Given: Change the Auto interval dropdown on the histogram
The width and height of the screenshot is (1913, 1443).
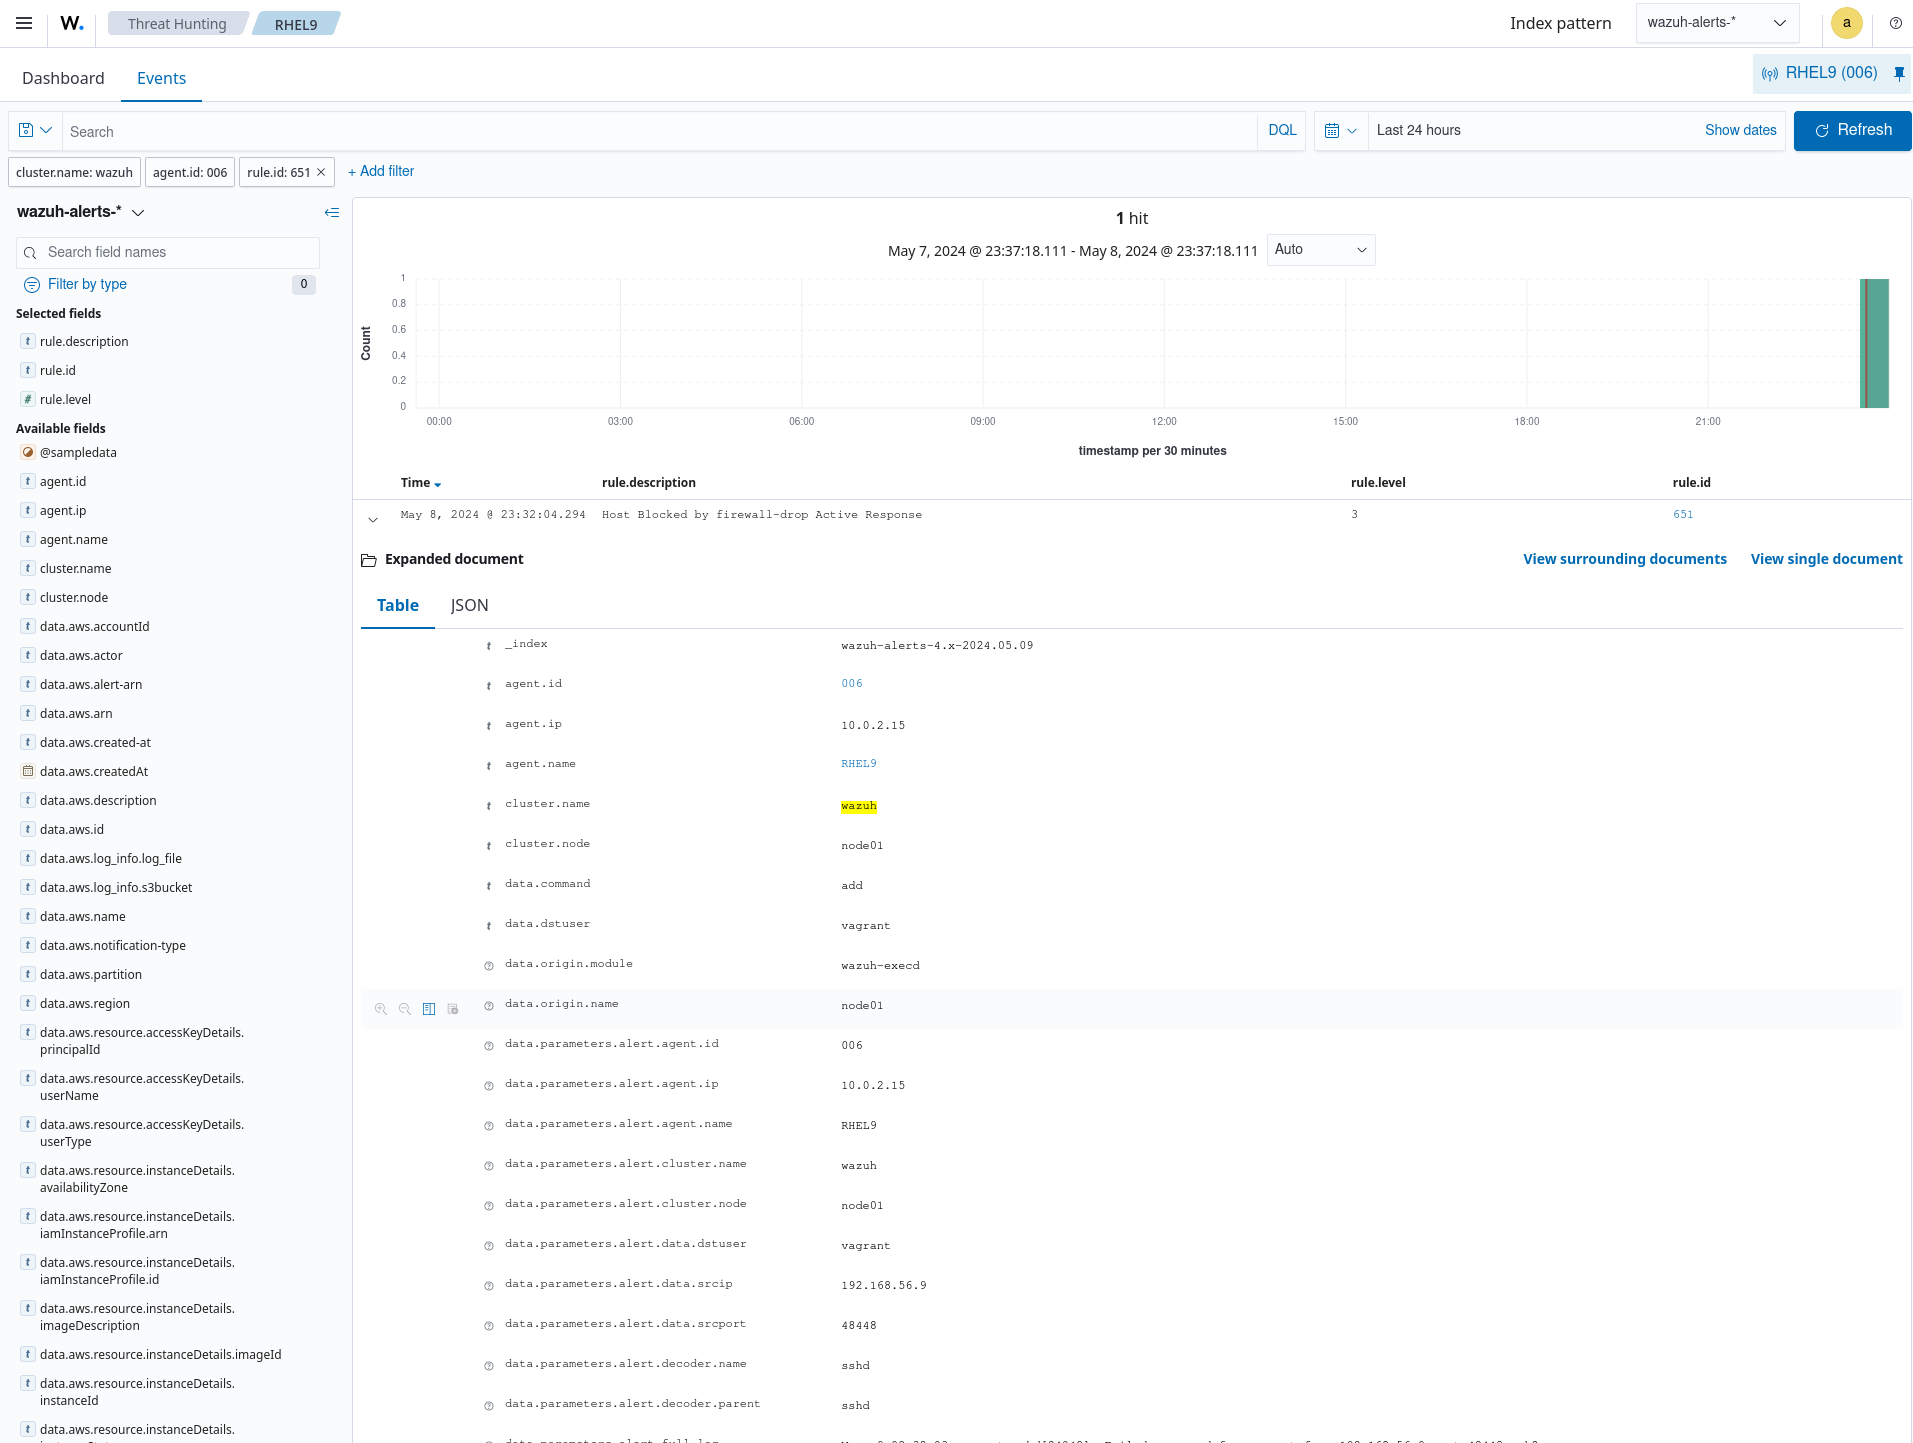Looking at the screenshot, I should click(1320, 250).
